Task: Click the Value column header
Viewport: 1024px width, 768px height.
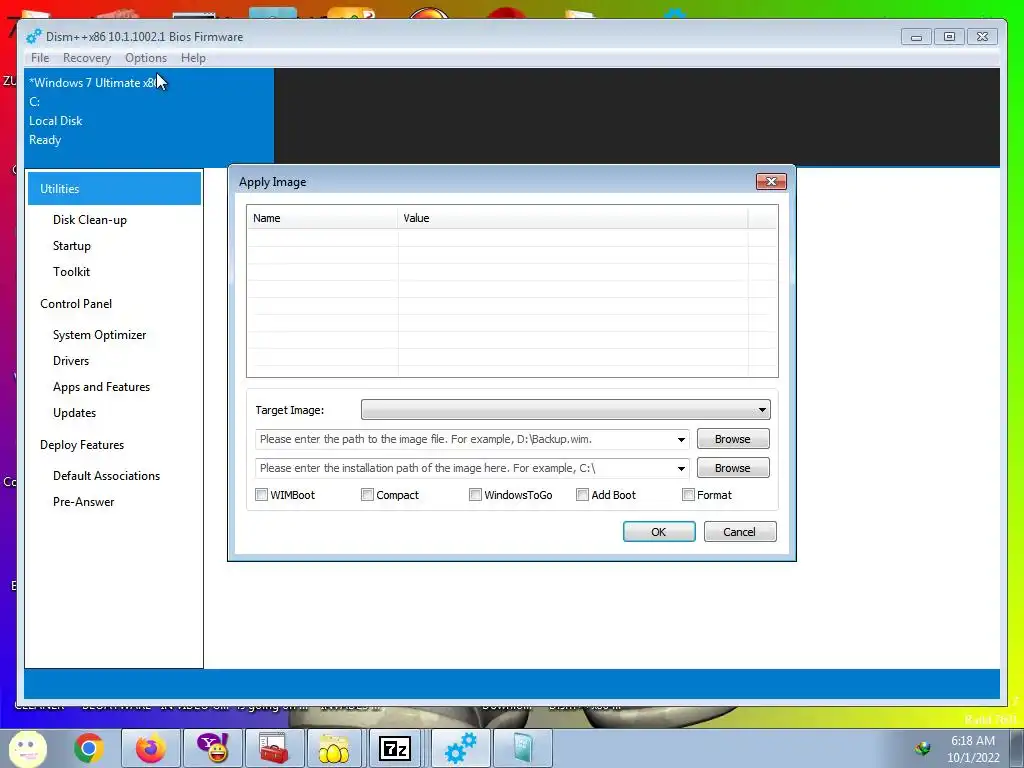Action: [573, 218]
